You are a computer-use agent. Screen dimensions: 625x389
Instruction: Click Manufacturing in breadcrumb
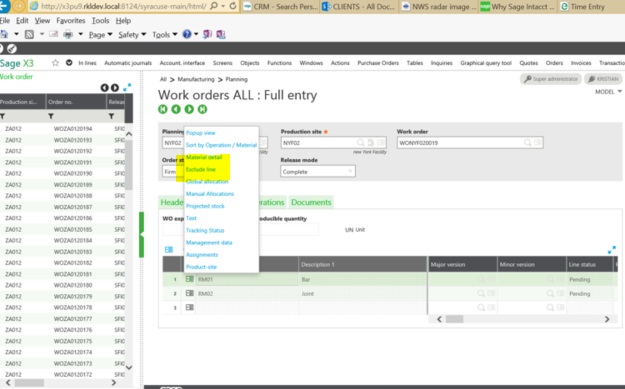click(x=196, y=79)
